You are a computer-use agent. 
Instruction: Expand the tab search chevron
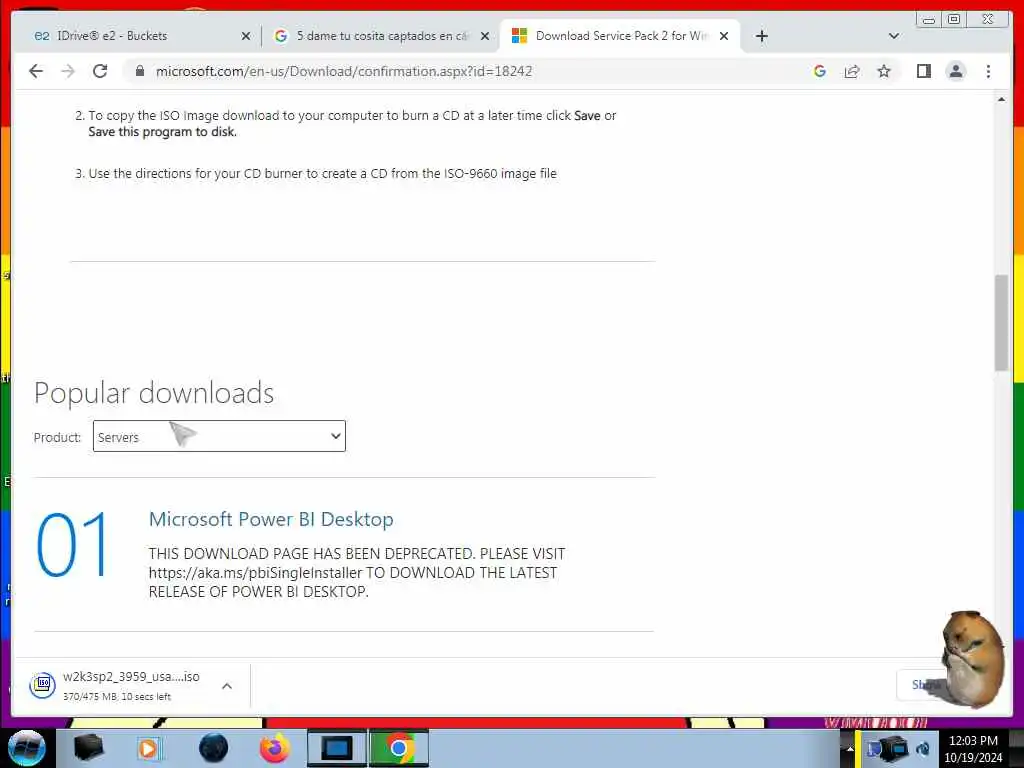point(894,36)
